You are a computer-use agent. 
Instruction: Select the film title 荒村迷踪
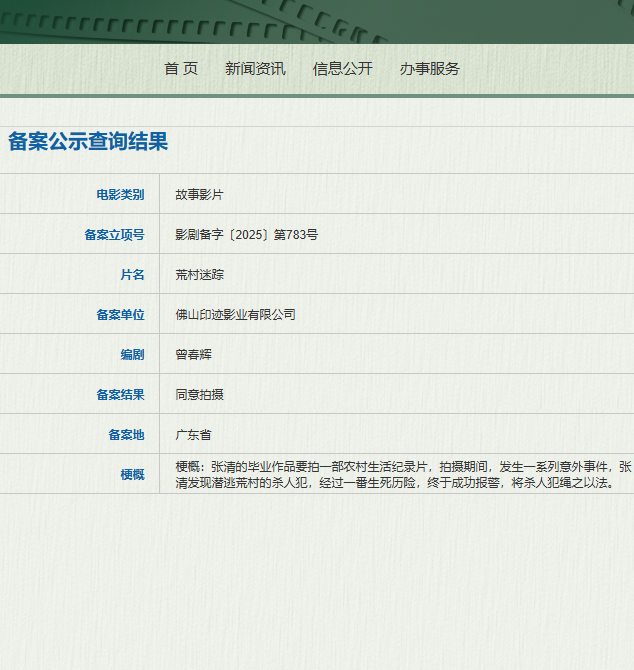pos(200,274)
